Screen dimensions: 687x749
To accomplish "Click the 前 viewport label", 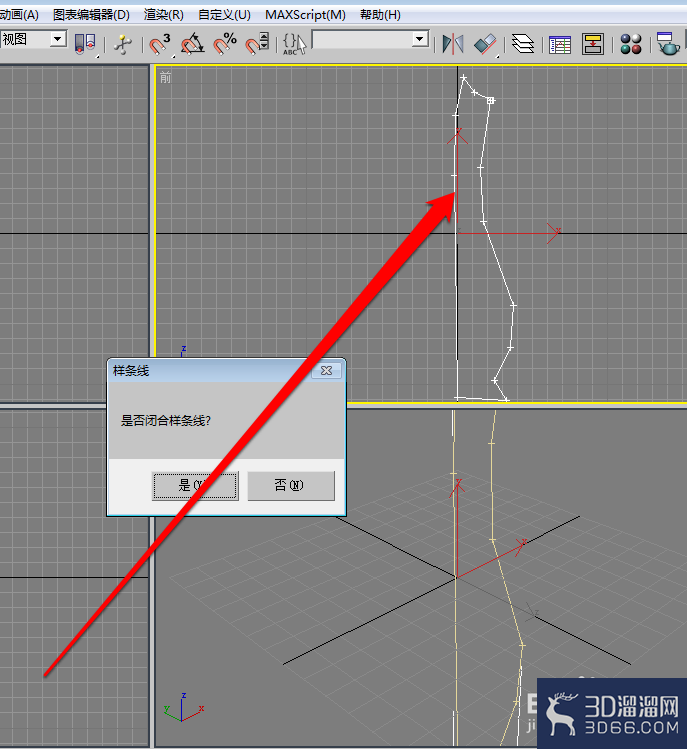I will pyautogui.click(x=165, y=77).
